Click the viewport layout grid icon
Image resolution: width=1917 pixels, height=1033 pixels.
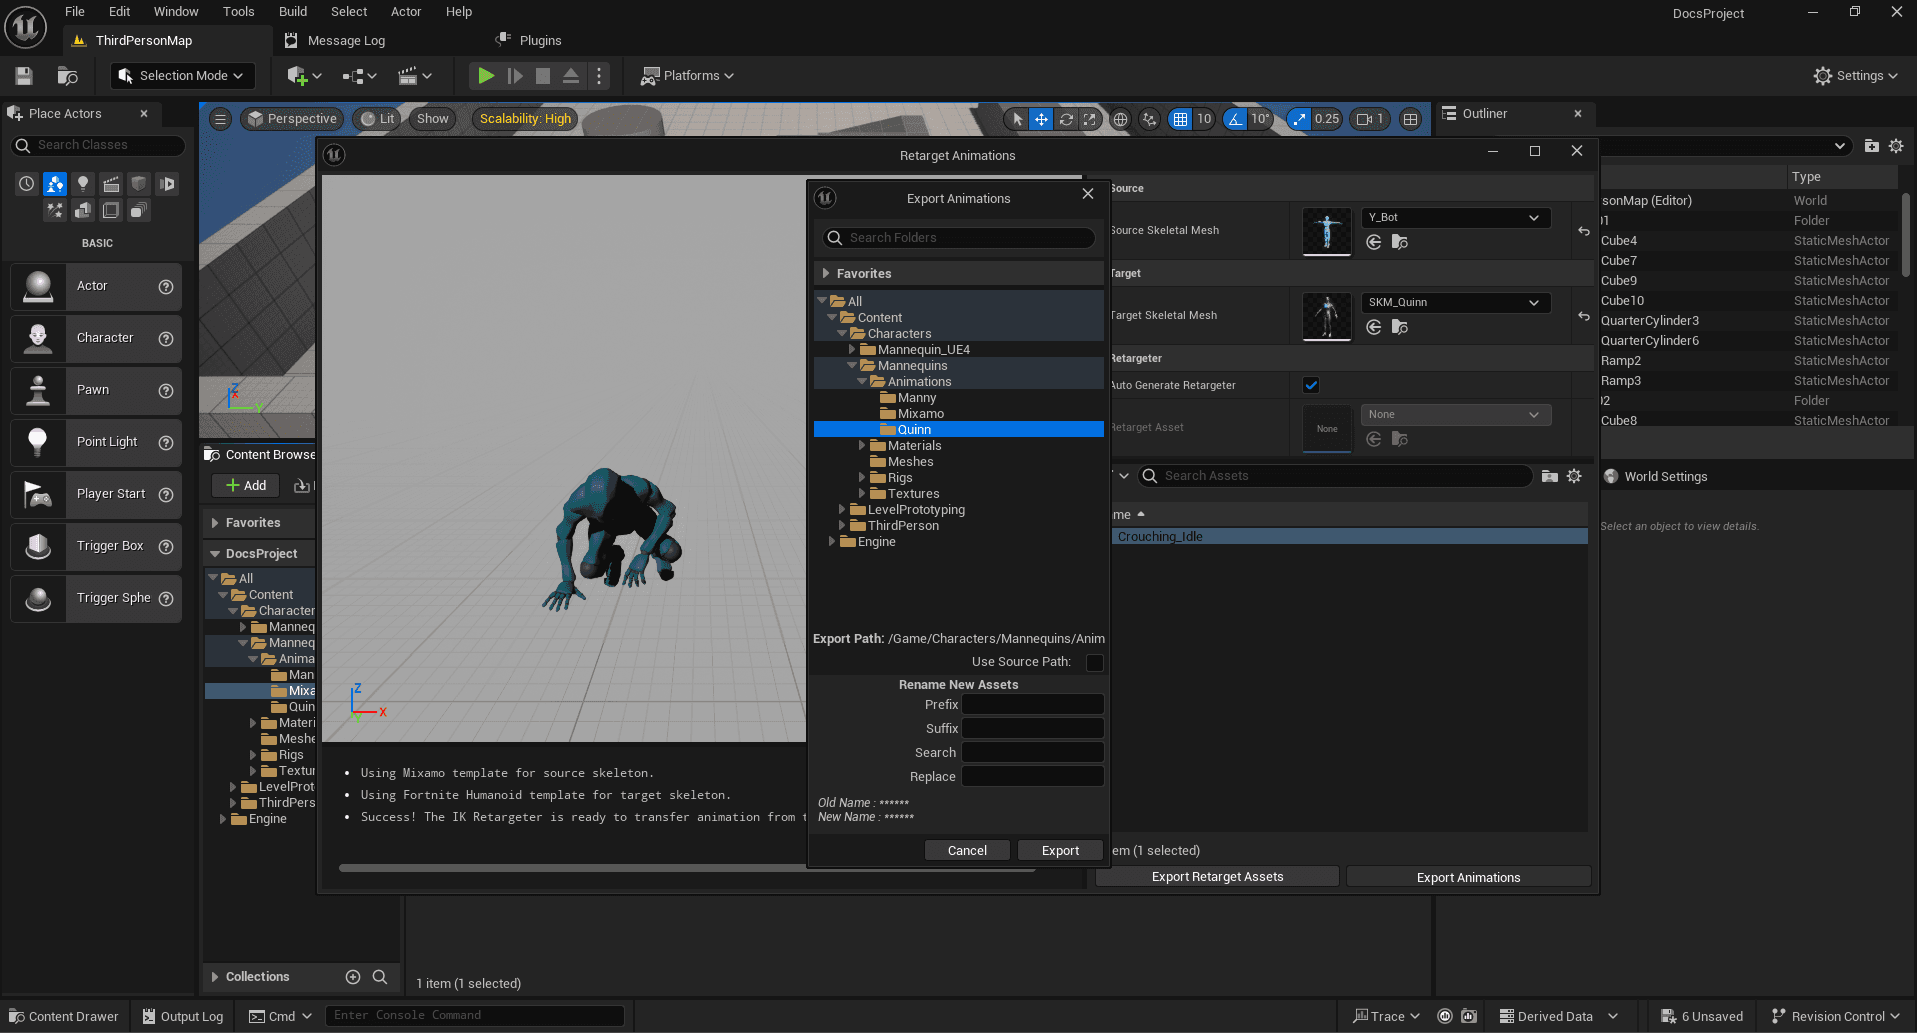point(1410,119)
